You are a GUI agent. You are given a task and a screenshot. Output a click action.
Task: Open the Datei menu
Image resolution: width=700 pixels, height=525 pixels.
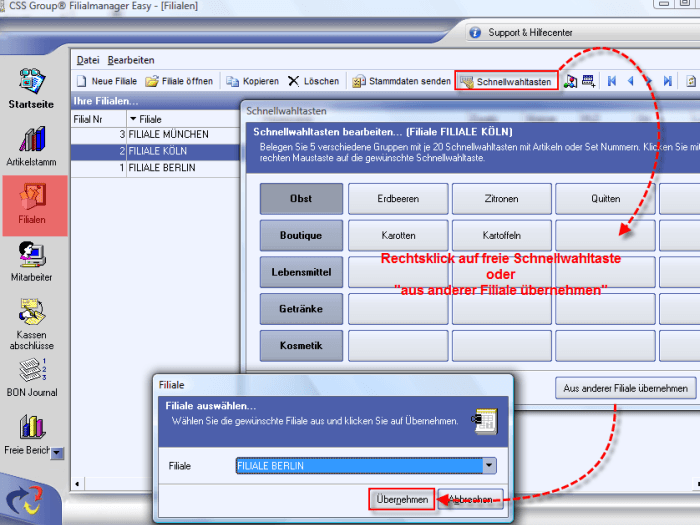[88, 60]
